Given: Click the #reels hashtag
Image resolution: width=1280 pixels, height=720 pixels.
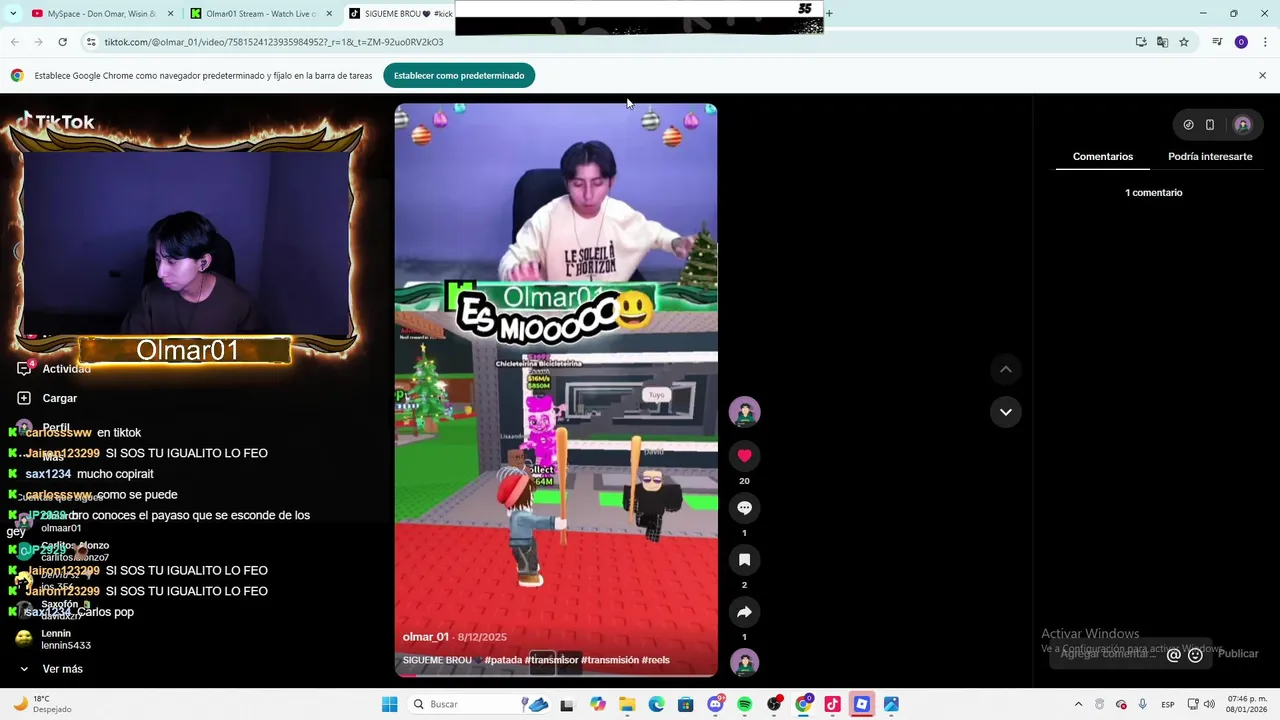Looking at the screenshot, I should [x=656, y=660].
